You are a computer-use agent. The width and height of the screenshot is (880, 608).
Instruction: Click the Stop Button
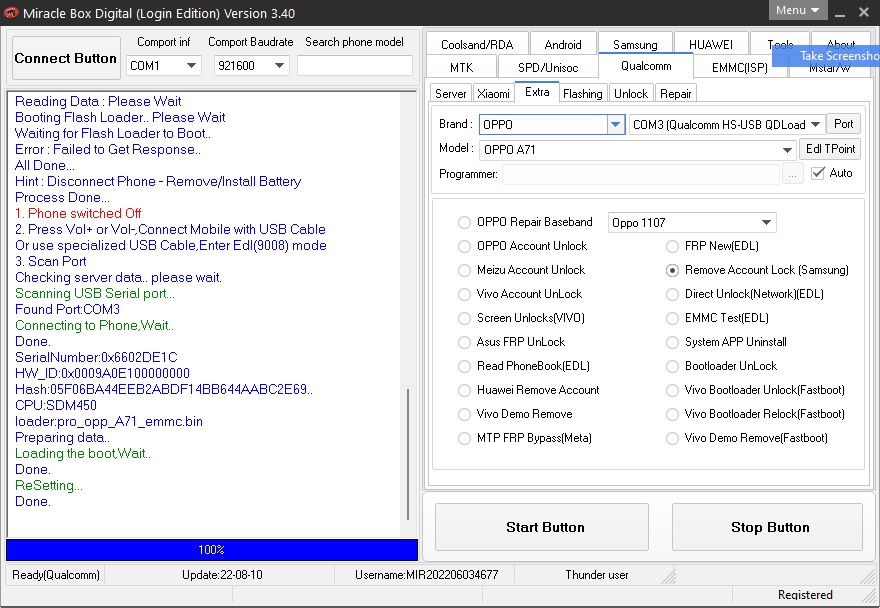coord(767,527)
